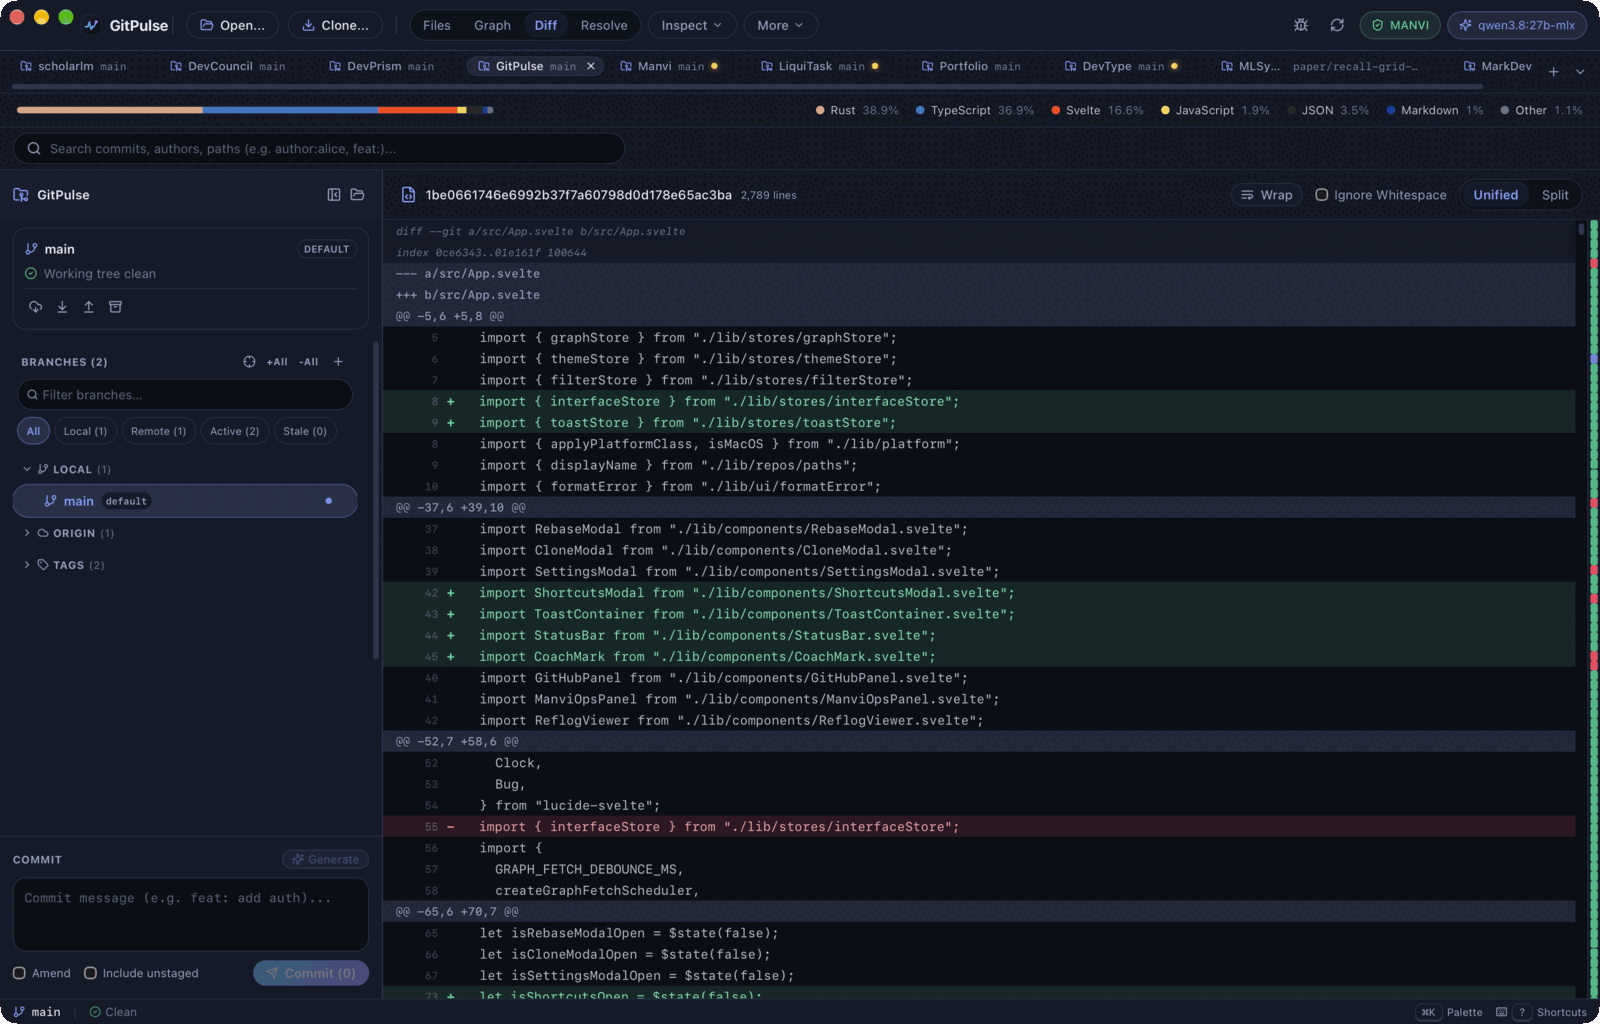Expand the TAGS group
This screenshot has width=1600, height=1024.
point(27,565)
